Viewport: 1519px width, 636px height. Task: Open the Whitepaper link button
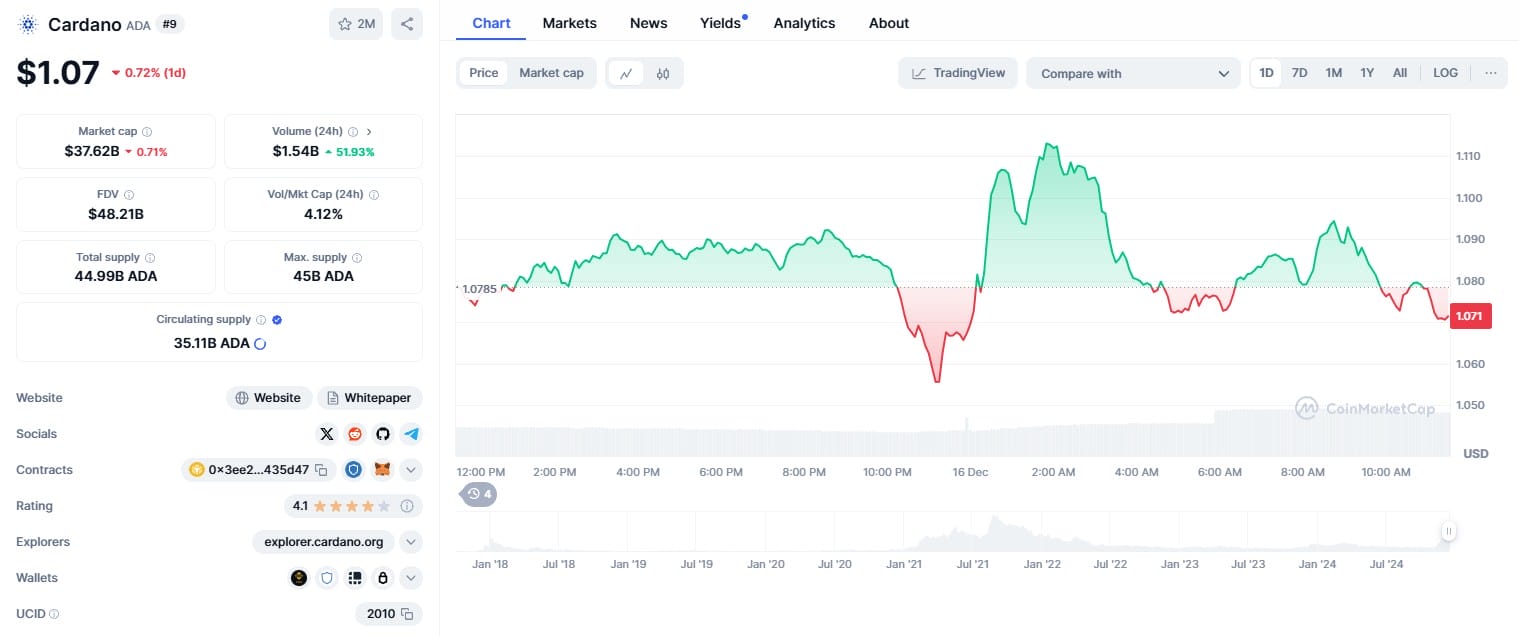[370, 398]
